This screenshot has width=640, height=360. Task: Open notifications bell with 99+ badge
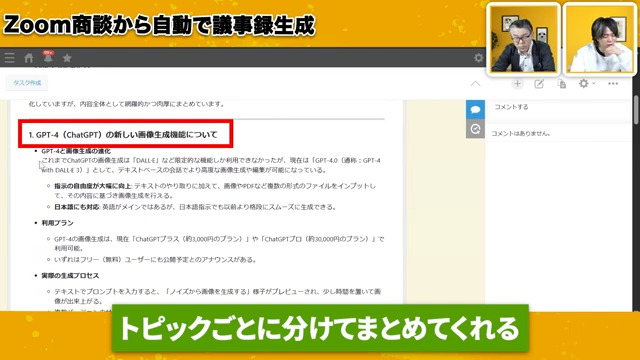click(x=48, y=57)
